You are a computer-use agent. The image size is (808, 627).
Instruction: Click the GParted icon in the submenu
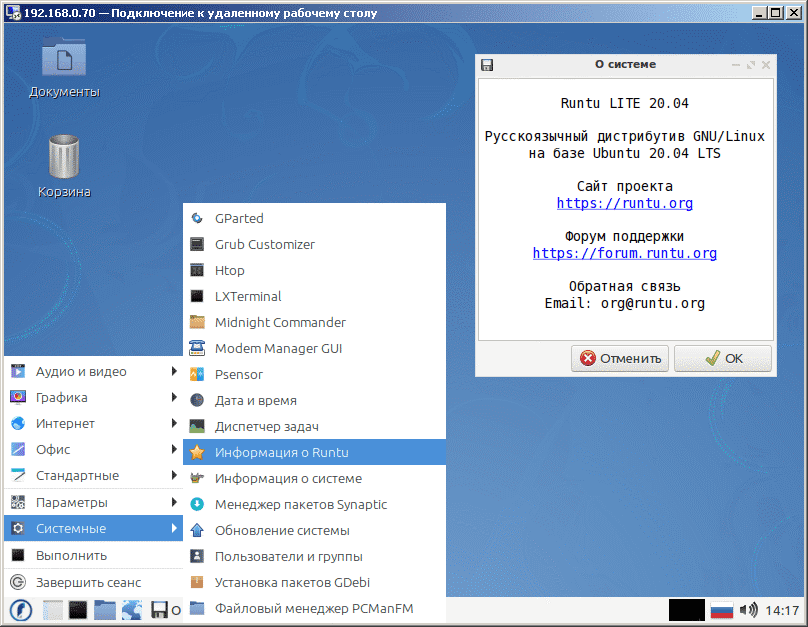197,218
